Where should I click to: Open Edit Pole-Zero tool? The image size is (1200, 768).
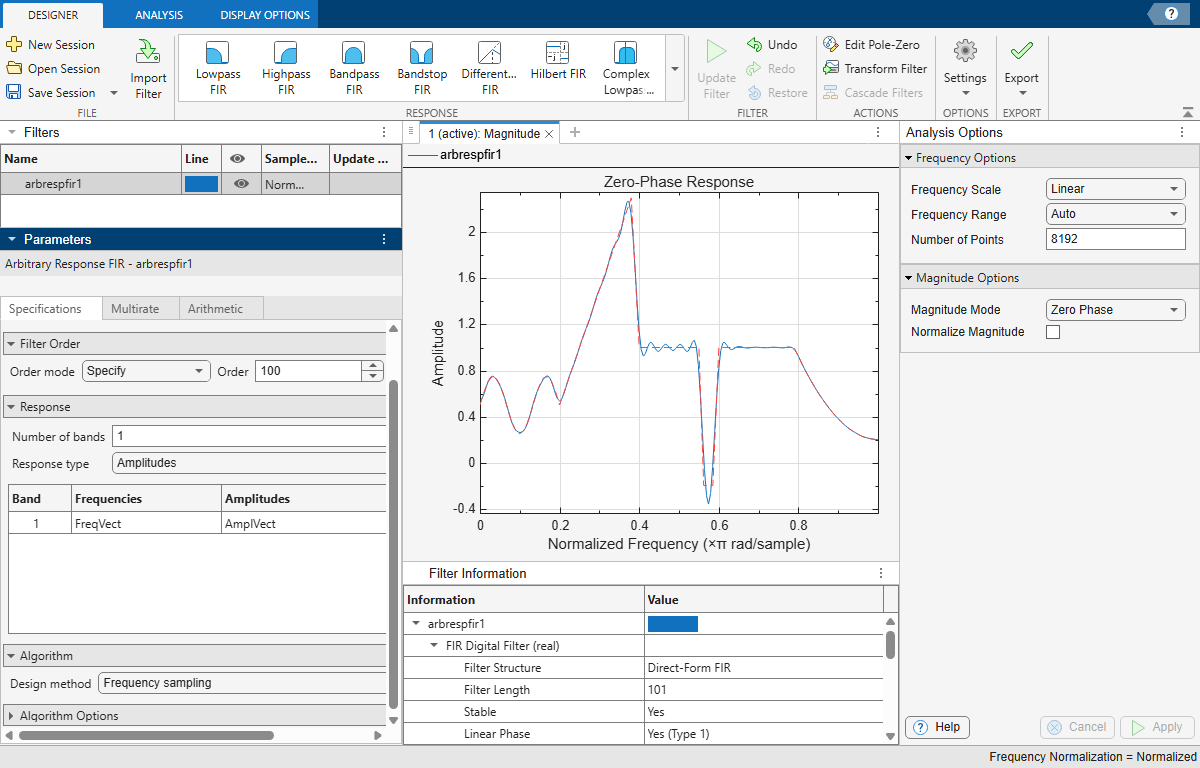(x=871, y=45)
